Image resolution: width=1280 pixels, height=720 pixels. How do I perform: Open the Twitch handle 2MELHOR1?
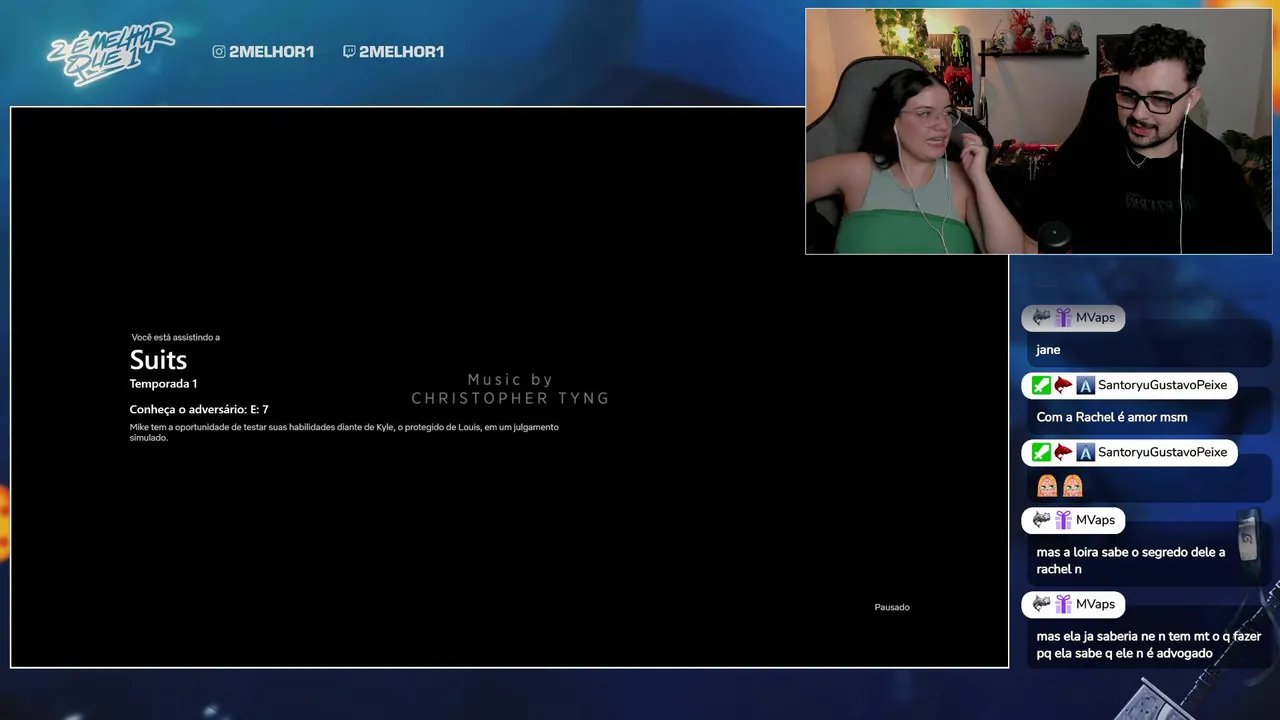(401, 52)
